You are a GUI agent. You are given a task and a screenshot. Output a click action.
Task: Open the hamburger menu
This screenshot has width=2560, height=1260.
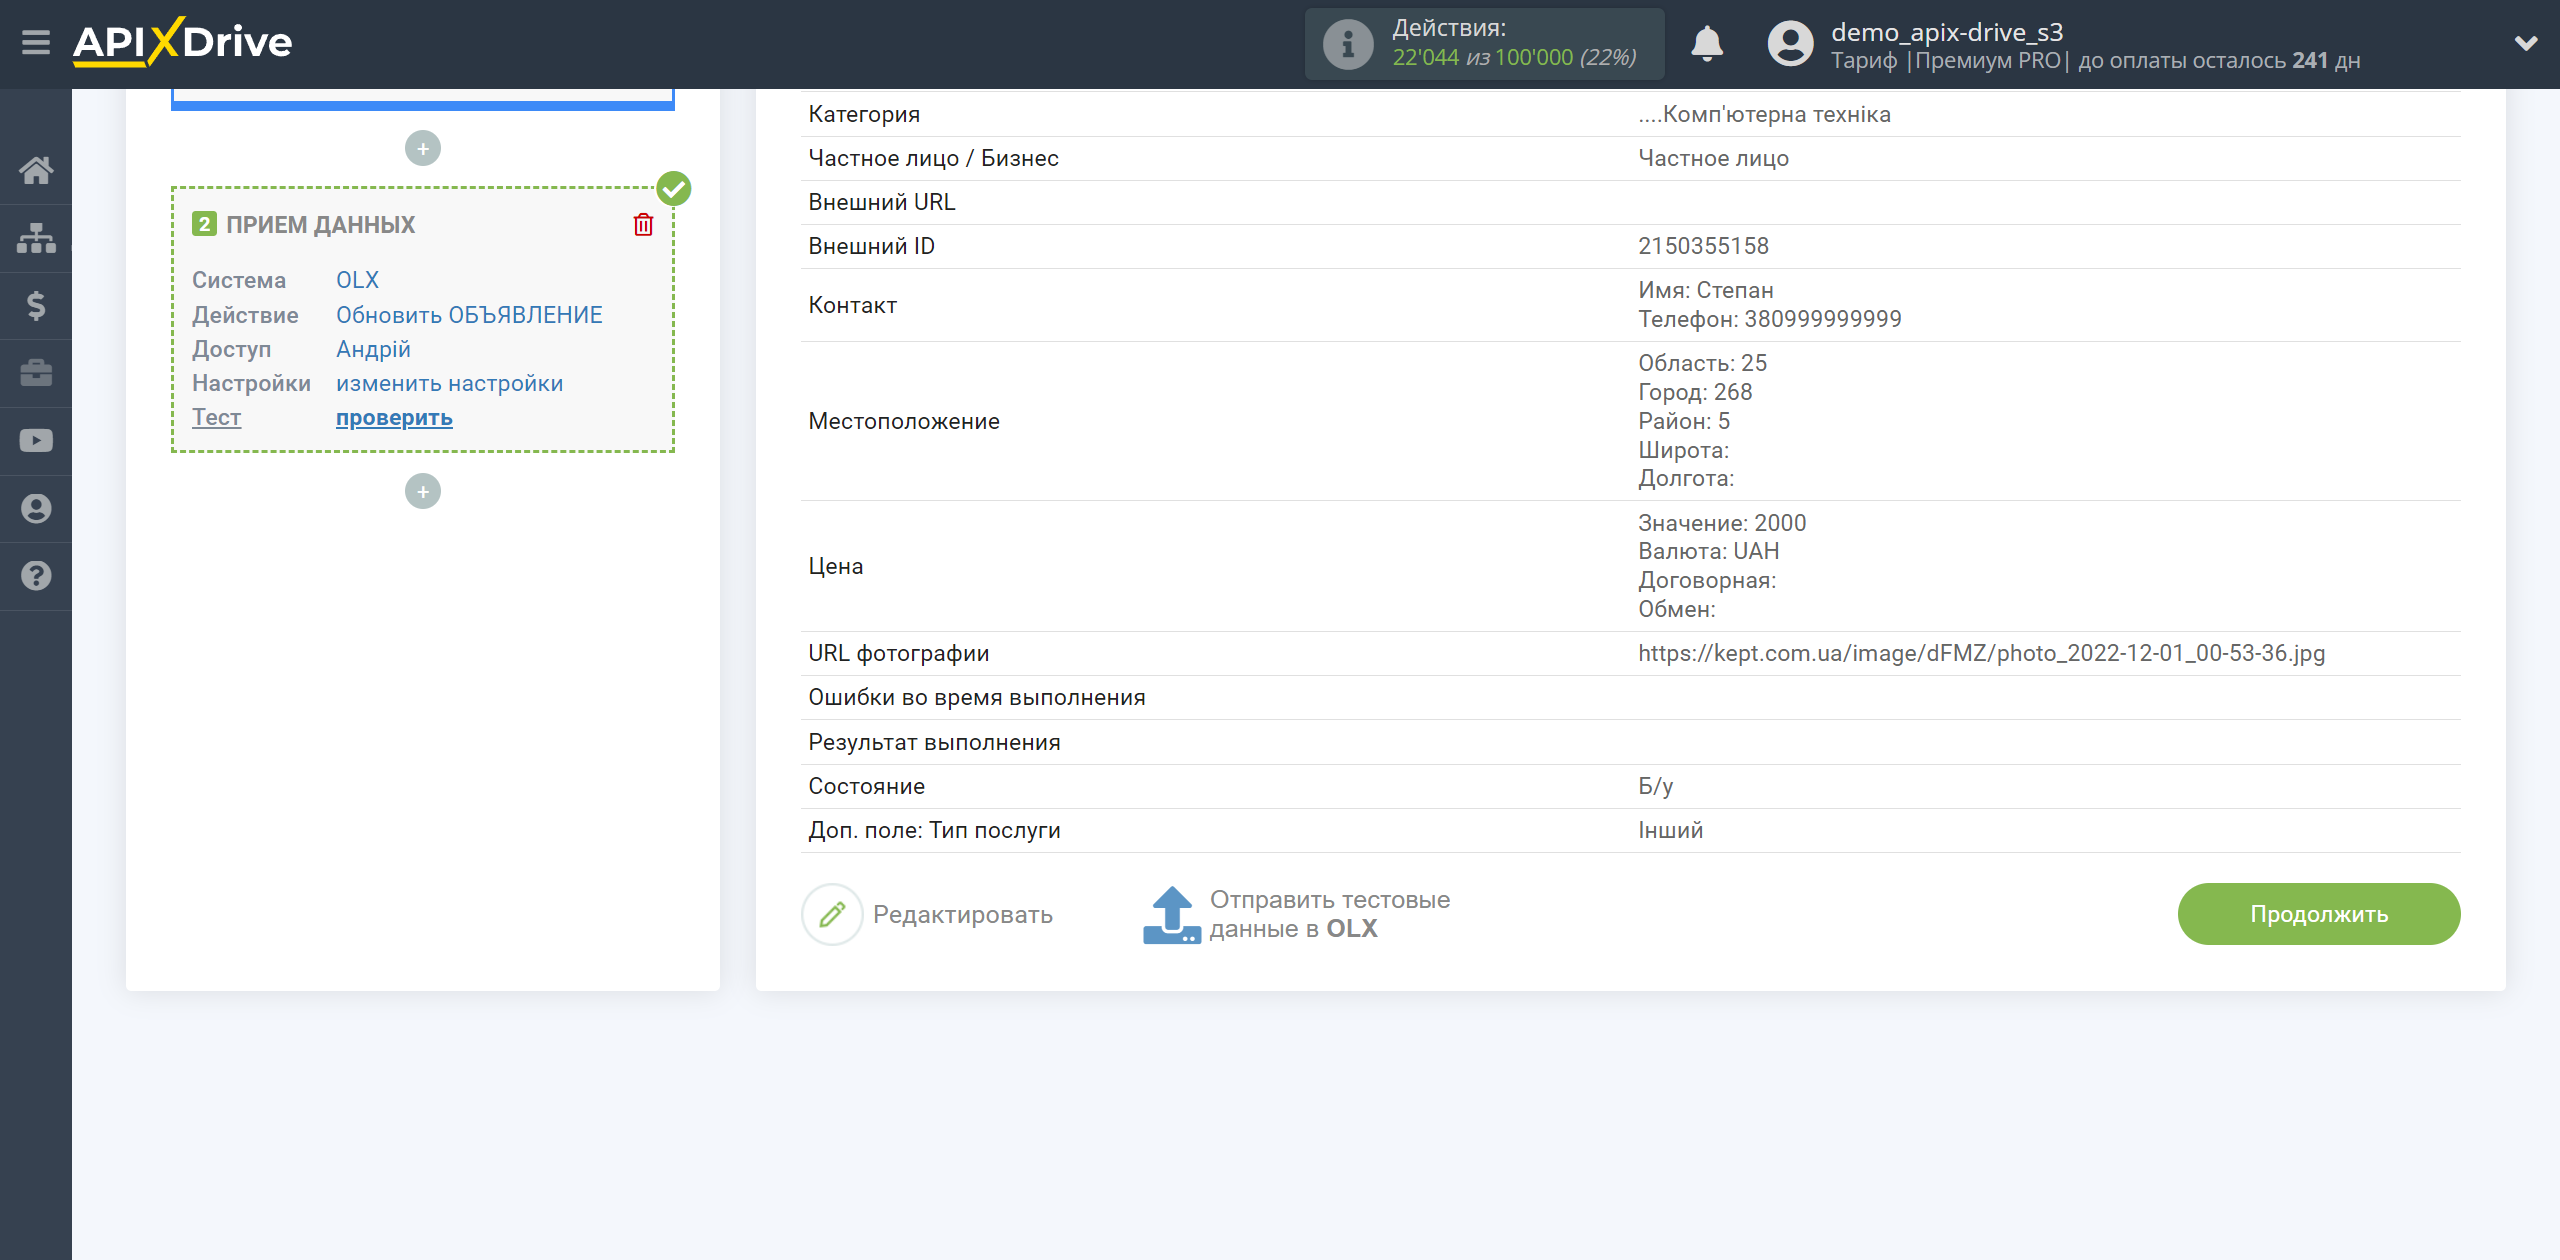pos(36,43)
